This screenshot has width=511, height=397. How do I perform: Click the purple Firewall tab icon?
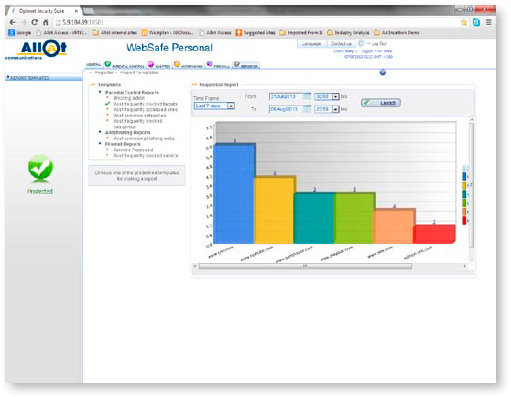209,64
